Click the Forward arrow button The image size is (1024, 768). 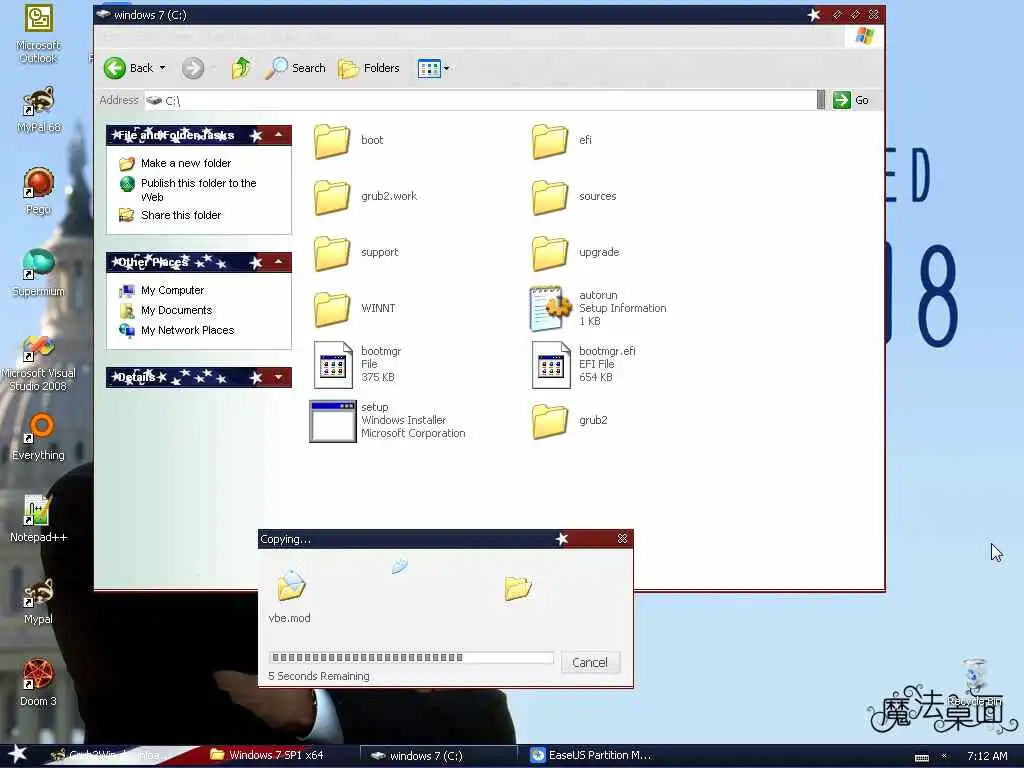pos(193,68)
